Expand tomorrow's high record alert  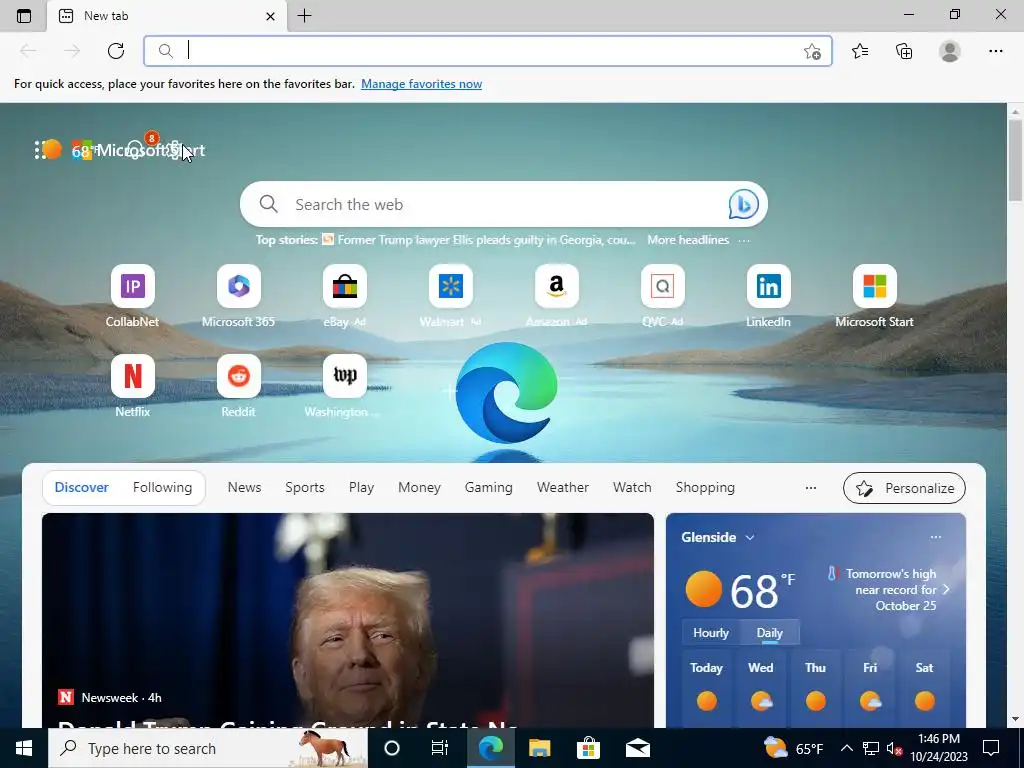[946, 589]
